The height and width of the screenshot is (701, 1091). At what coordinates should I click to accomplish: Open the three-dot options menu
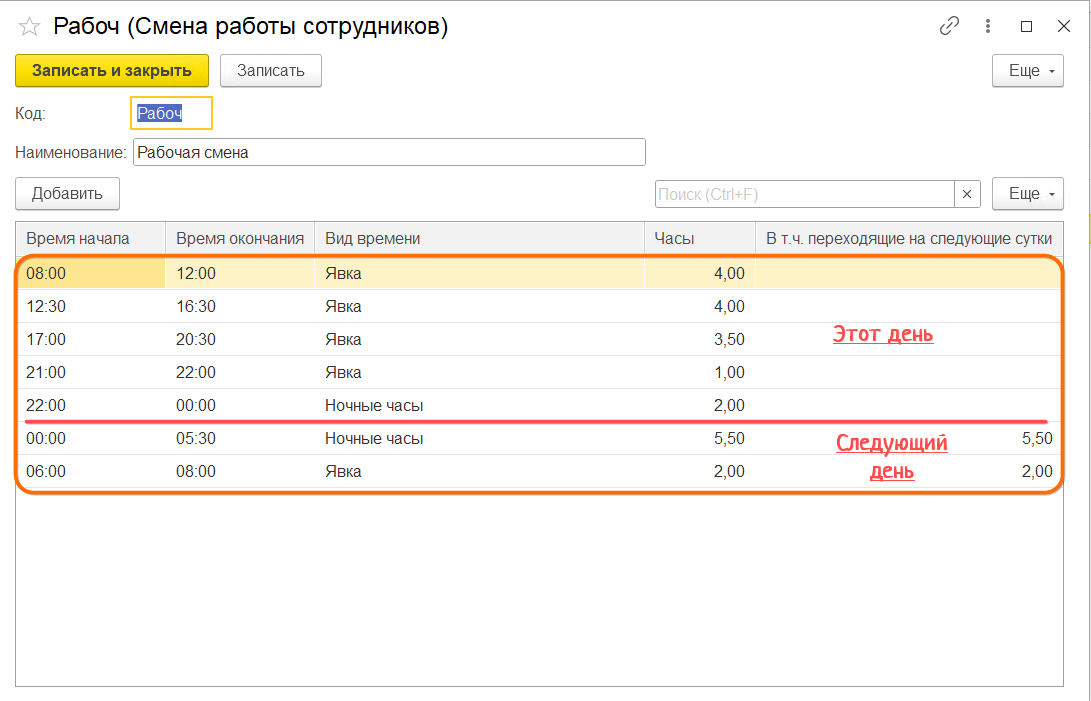click(x=989, y=27)
